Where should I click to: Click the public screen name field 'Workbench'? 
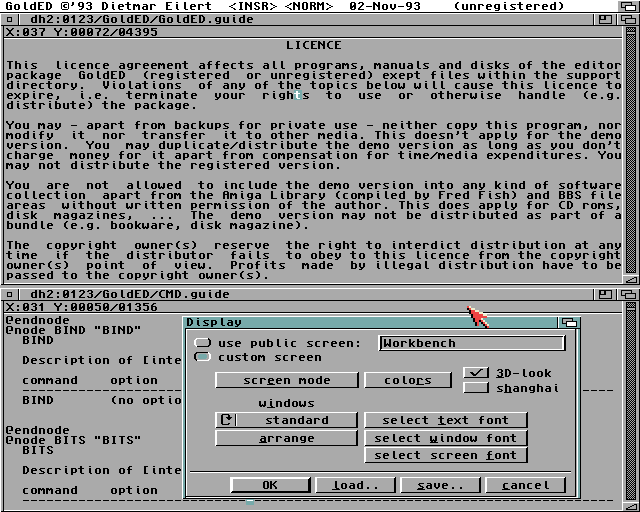point(472,343)
